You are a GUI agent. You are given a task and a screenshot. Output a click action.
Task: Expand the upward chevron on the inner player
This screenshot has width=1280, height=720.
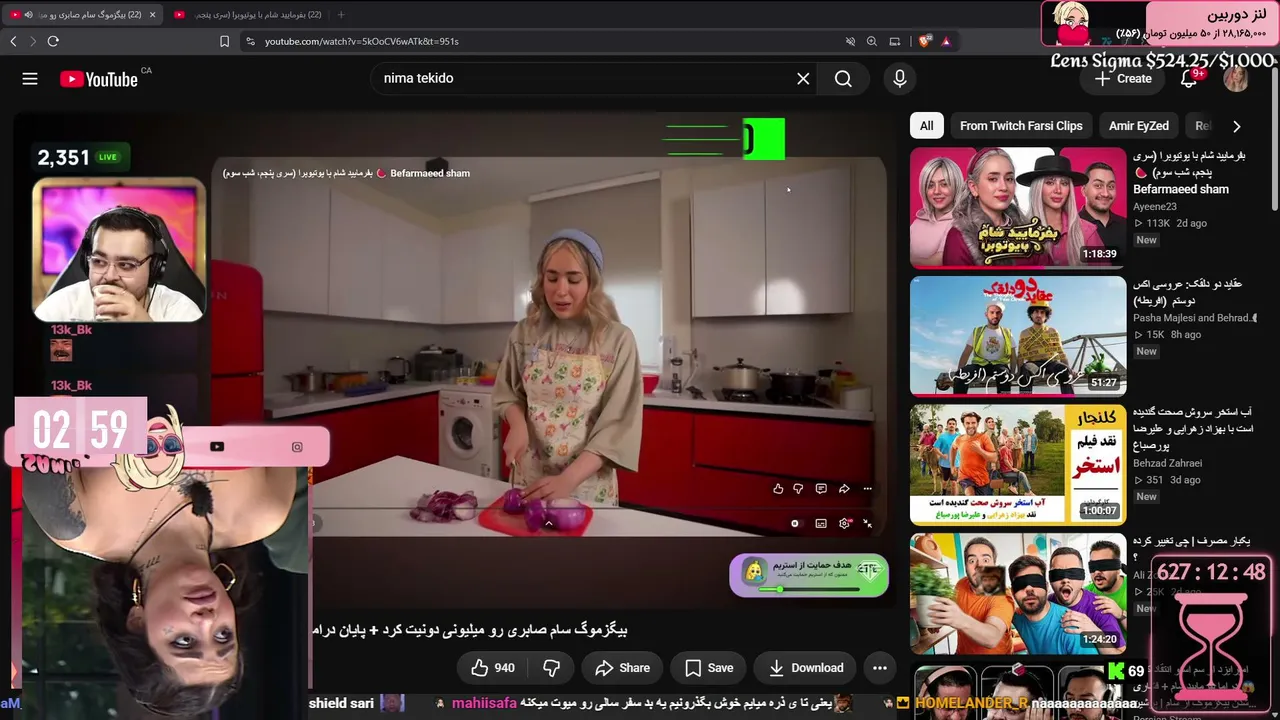(548, 523)
